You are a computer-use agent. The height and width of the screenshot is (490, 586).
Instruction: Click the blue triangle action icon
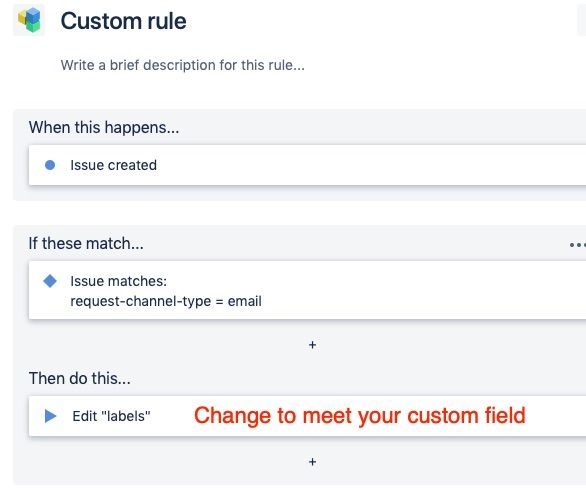[x=50, y=416]
